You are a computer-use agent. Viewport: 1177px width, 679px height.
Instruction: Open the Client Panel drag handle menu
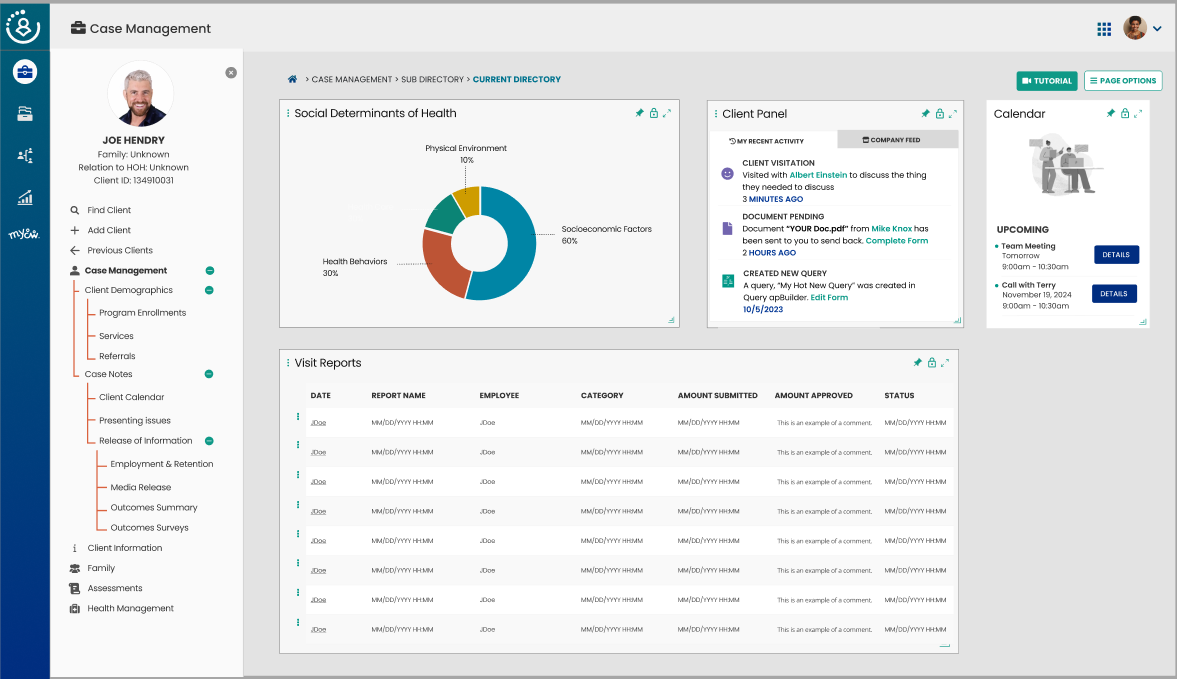click(x=715, y=114)
